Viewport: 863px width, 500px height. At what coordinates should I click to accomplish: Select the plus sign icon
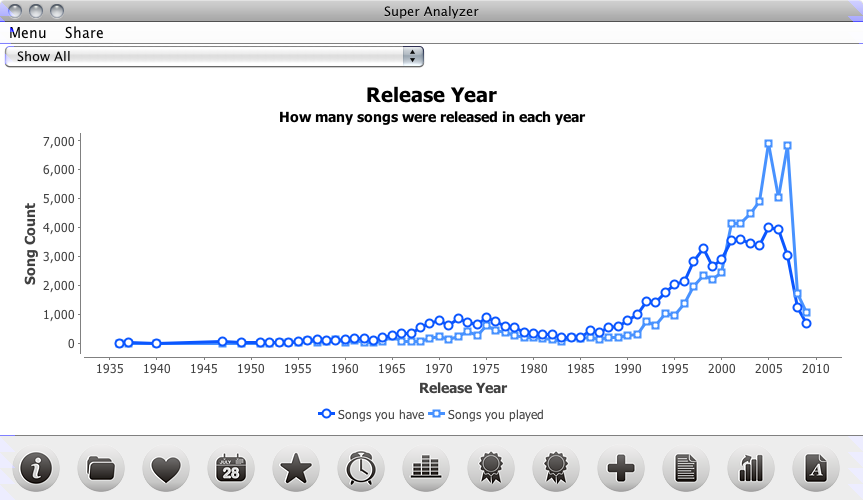pos(620,469)
